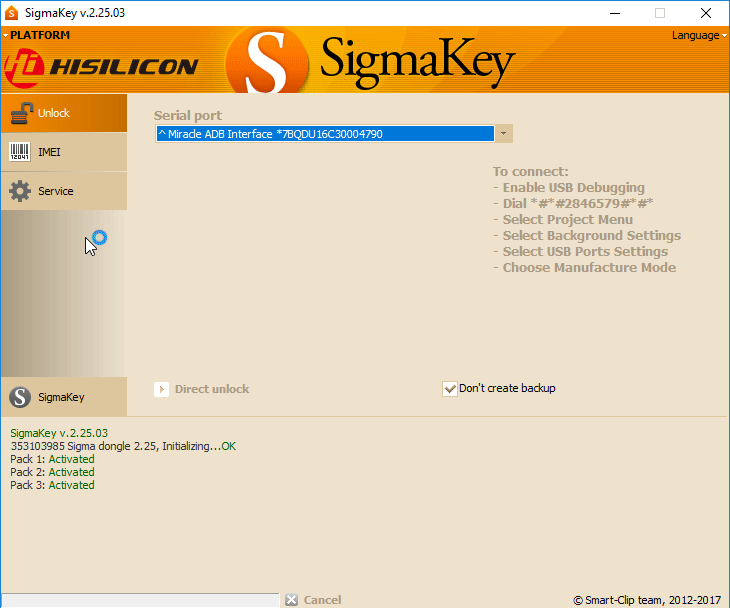Click the Cancel X icon
730x608 pixels.
pos(291,600)
